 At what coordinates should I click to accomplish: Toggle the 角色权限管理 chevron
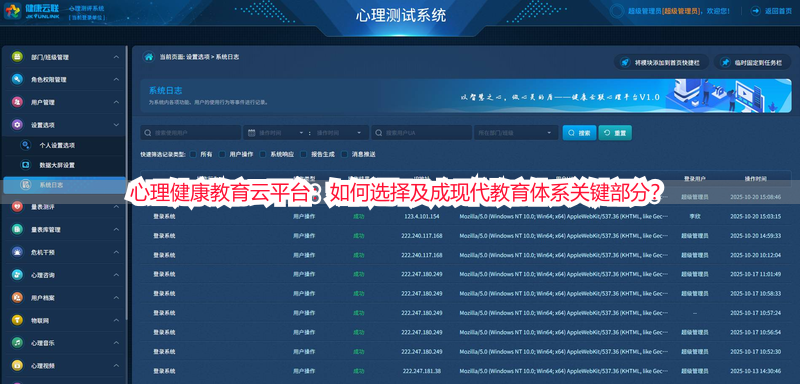116,80
